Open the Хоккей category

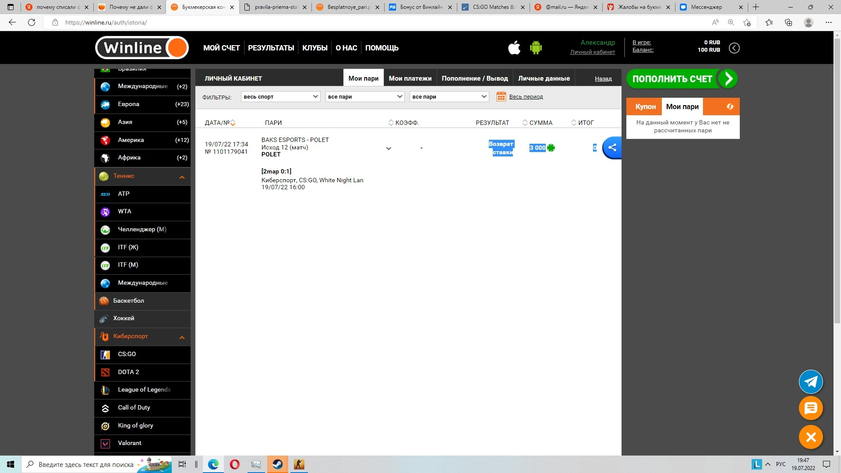(x=143, y=318)
